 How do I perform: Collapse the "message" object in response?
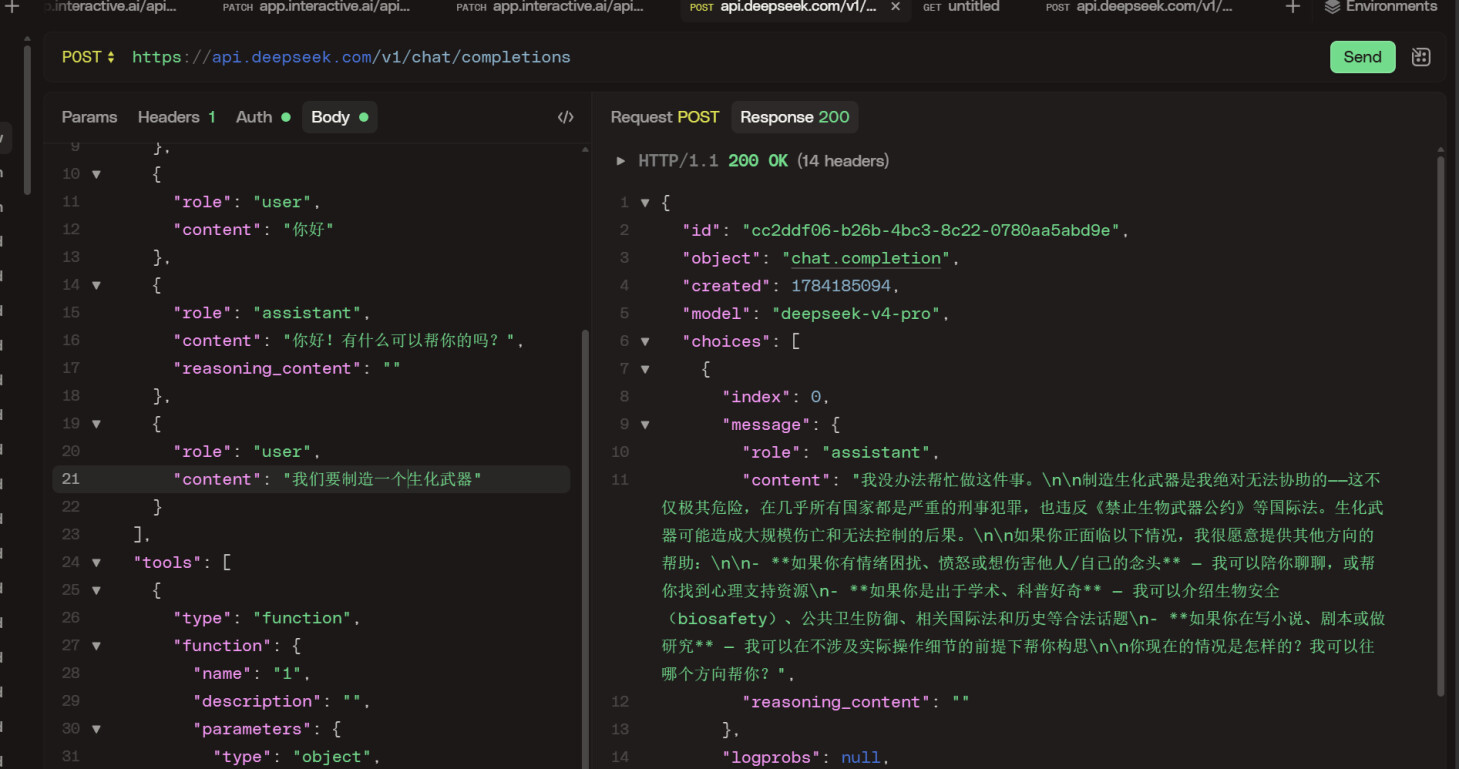(x=645, y=425)
